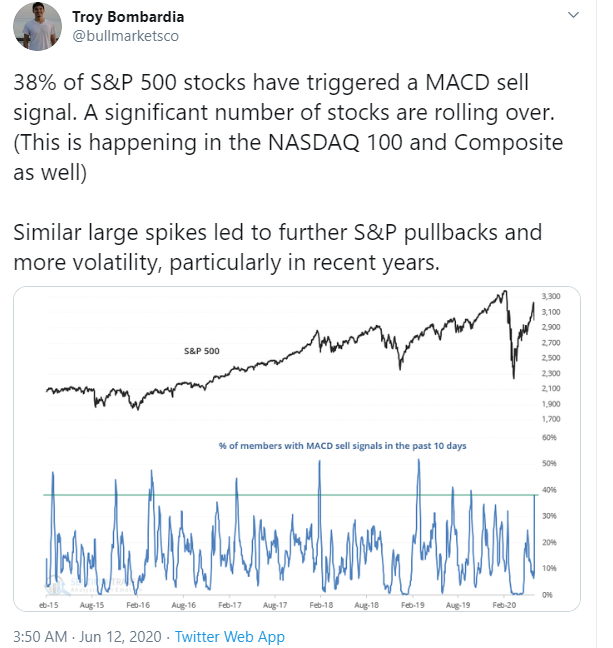Click the 3,300 price axis label
The width and height of the screenshot is (613, 648).
[551, 296]
